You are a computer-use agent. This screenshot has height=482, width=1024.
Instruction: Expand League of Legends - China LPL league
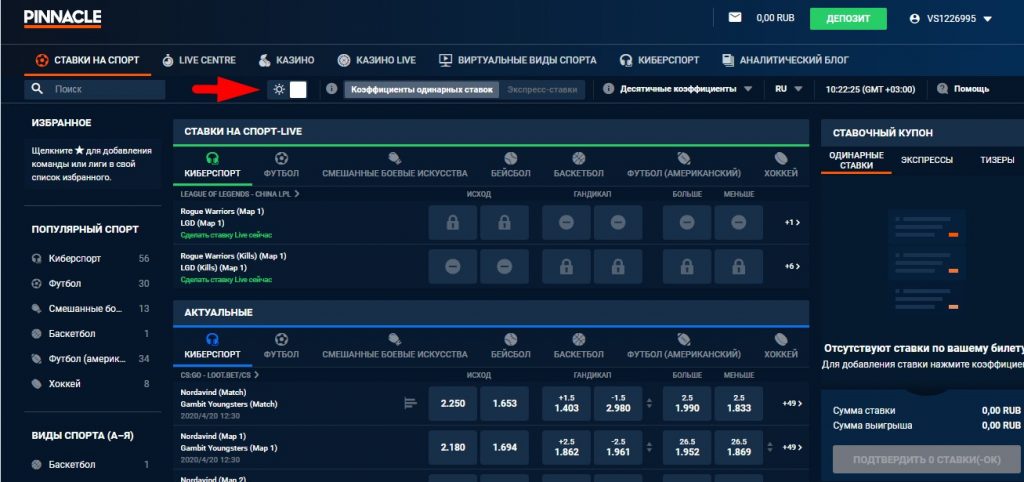240,194
